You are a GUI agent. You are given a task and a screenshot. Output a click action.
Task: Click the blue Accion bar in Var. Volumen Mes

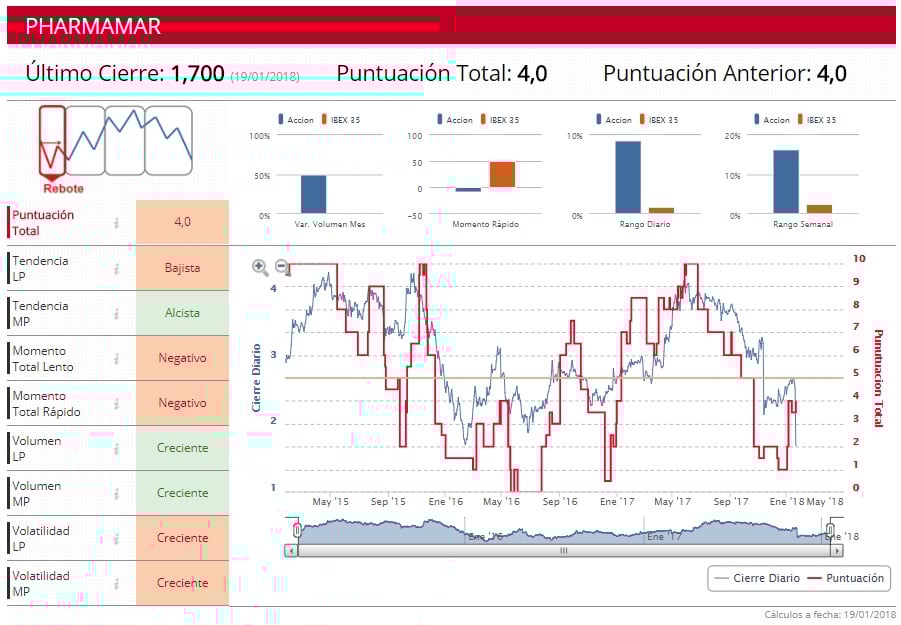point(314,194)
